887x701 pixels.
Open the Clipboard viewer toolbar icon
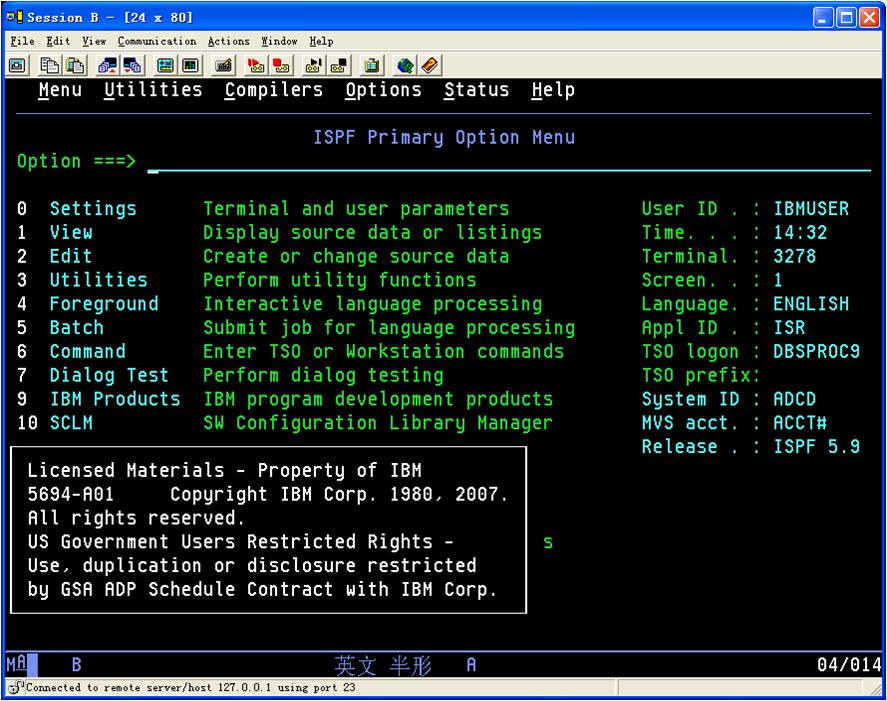[x=372, y=66]
